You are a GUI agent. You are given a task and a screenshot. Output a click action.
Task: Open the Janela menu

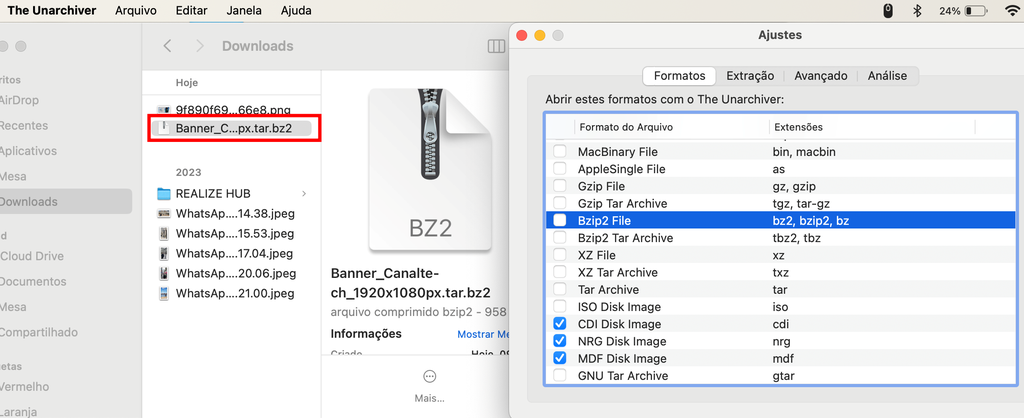tap(244, 10)
